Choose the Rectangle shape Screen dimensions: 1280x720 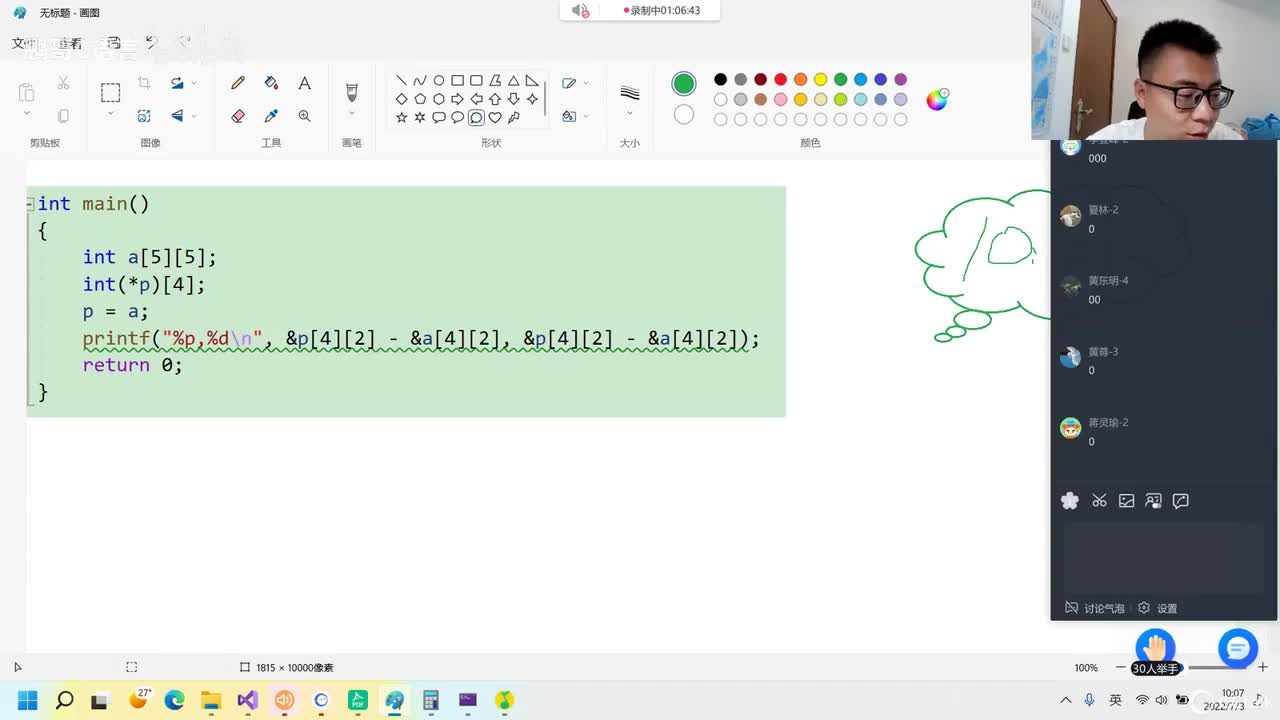point(457,81)
